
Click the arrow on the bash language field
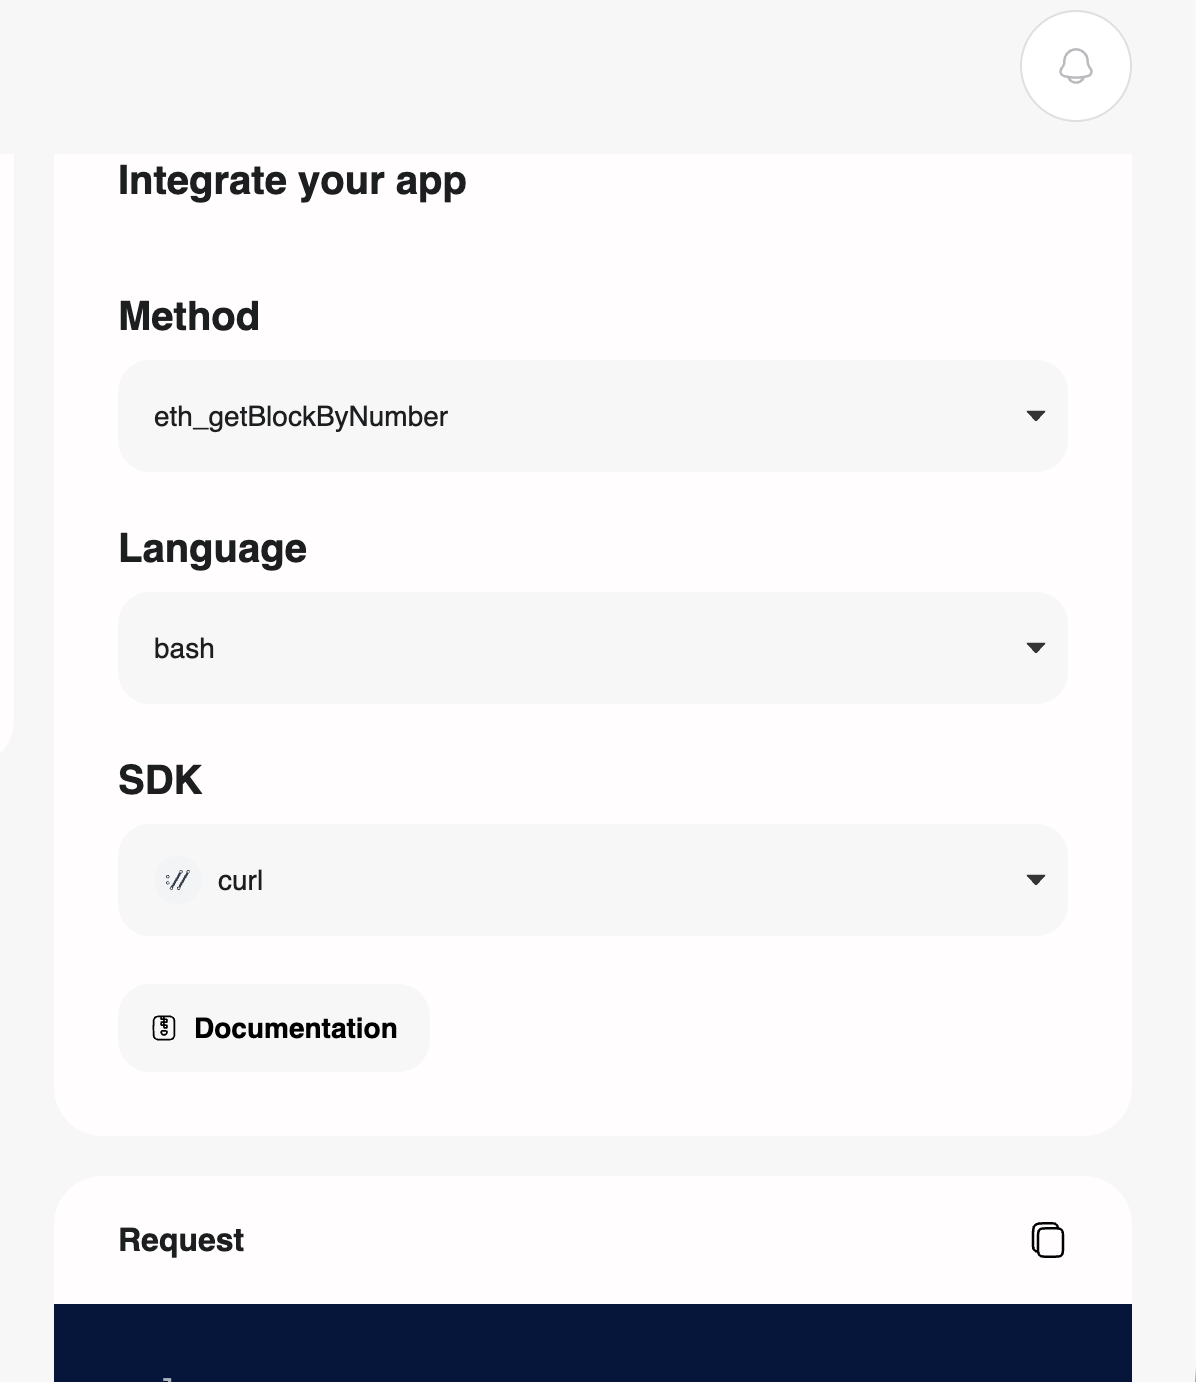coord(1036,648)
